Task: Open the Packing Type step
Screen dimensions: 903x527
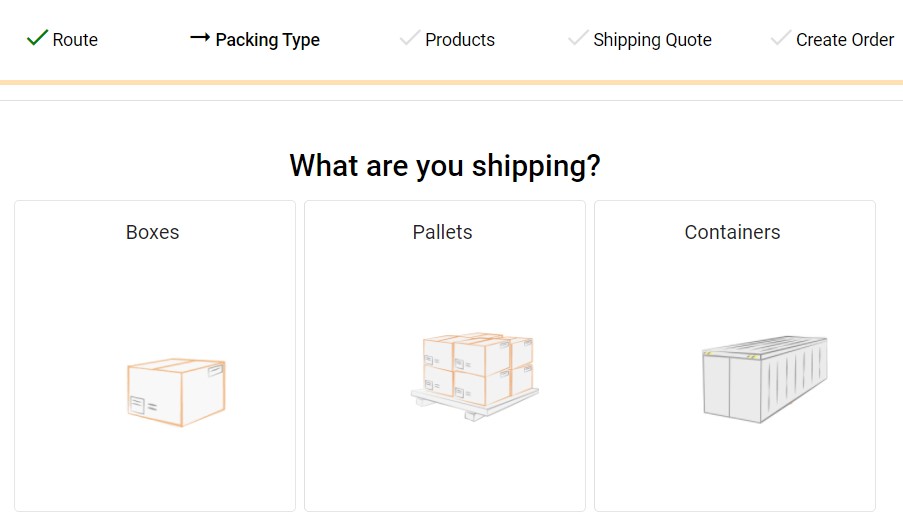Action: tap(267, 40)
